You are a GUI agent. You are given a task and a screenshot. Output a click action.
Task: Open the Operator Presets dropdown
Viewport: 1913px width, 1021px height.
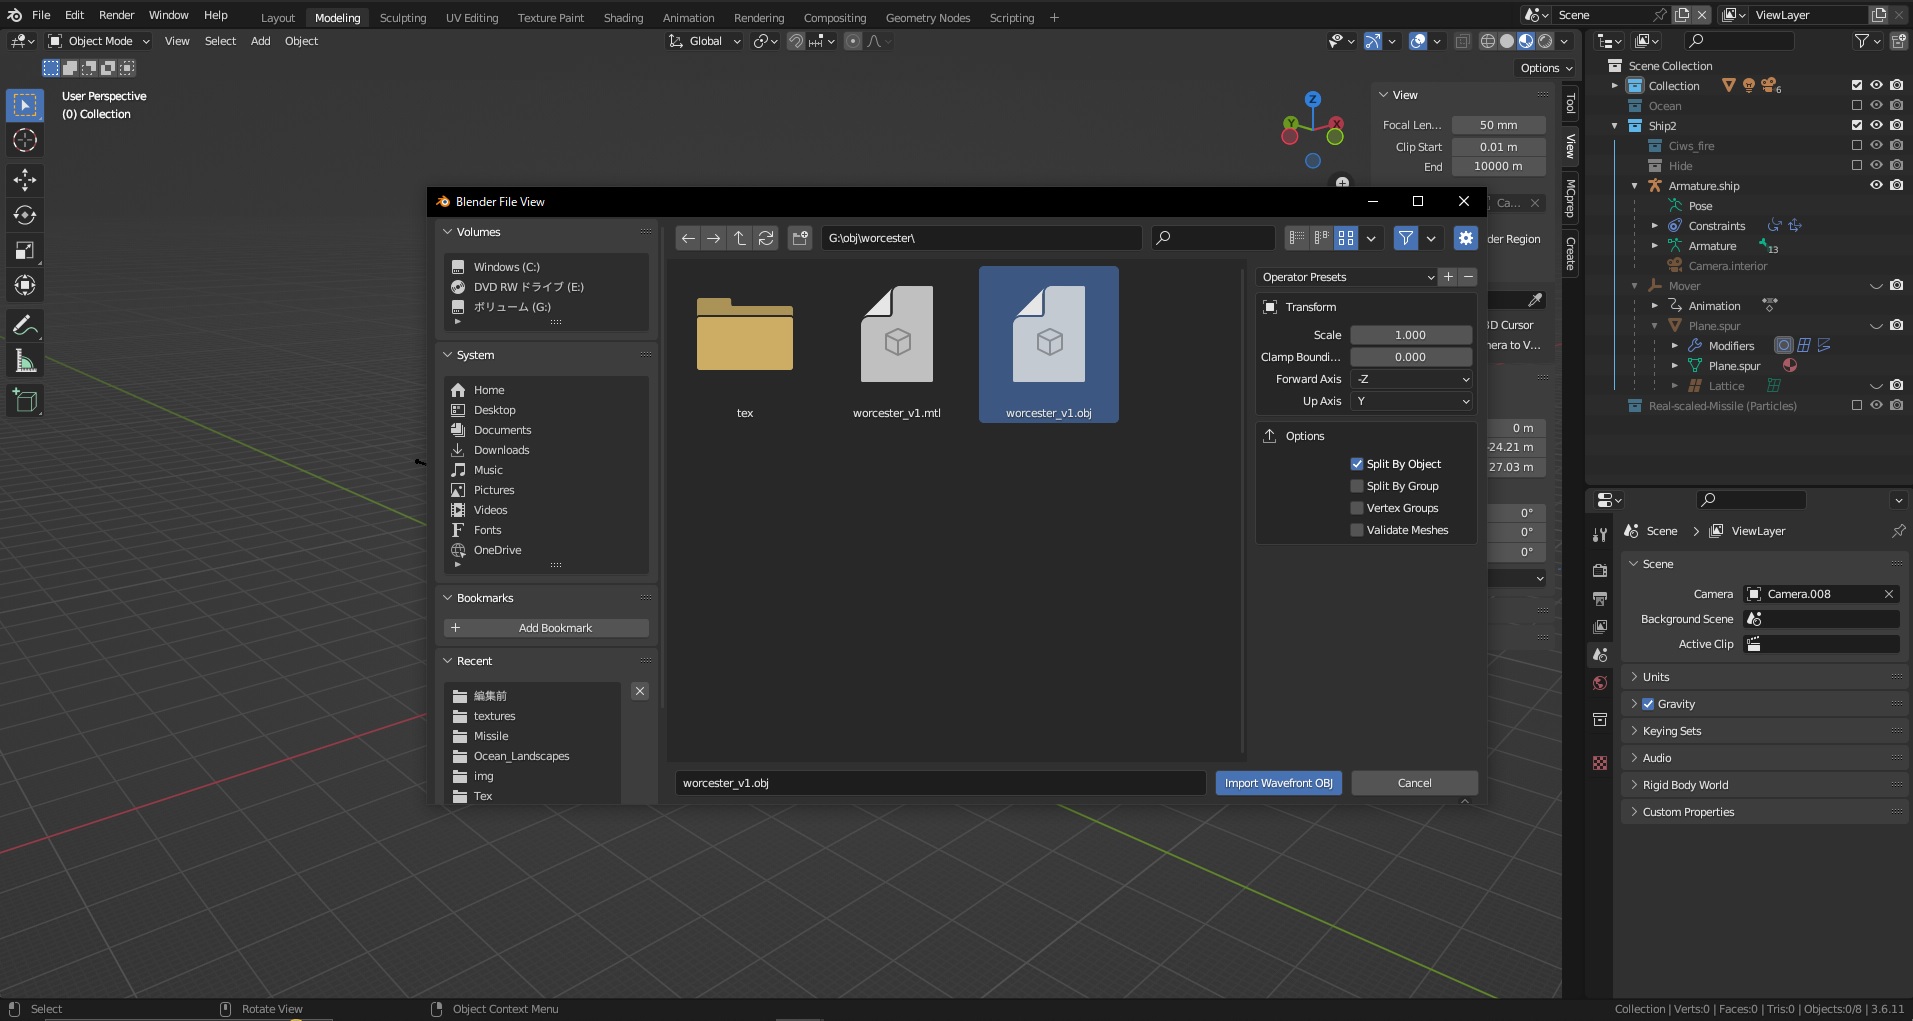pos(1347,277)
